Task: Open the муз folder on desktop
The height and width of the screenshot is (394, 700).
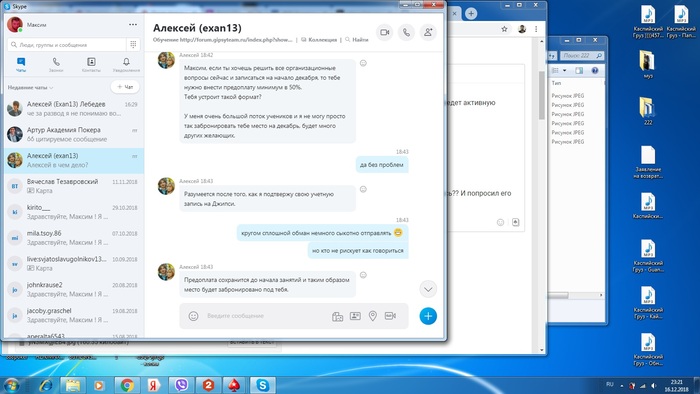Action: (x=648, y=64)
